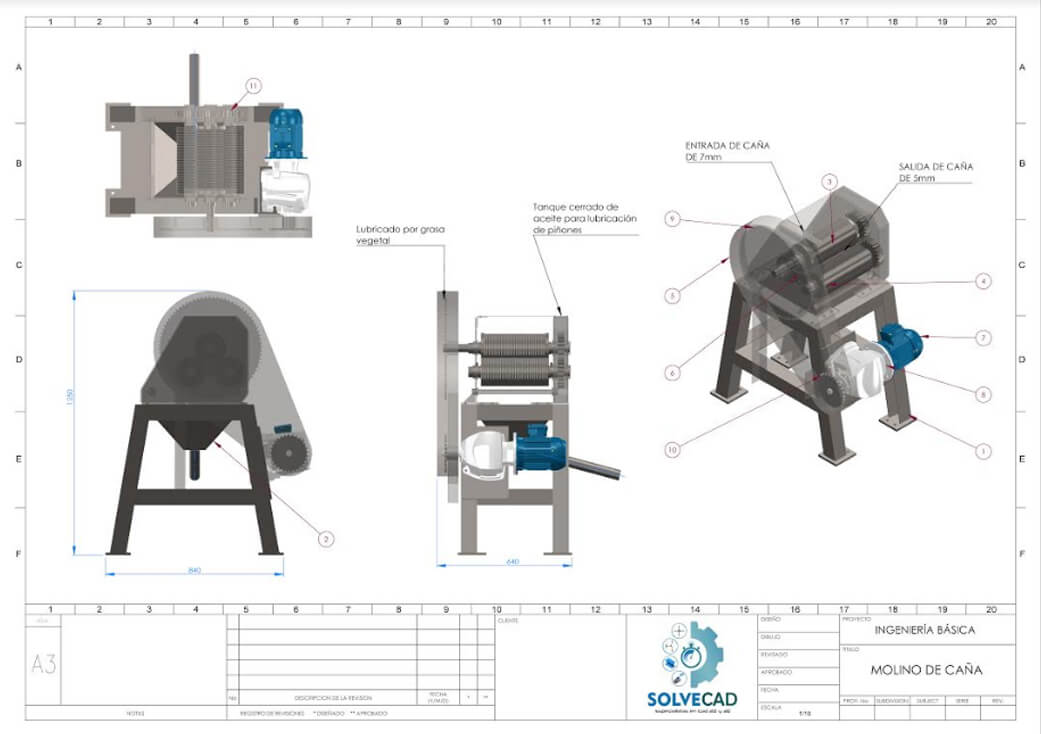Click the 'ESCALA' field label

click(x=771, y=707)
